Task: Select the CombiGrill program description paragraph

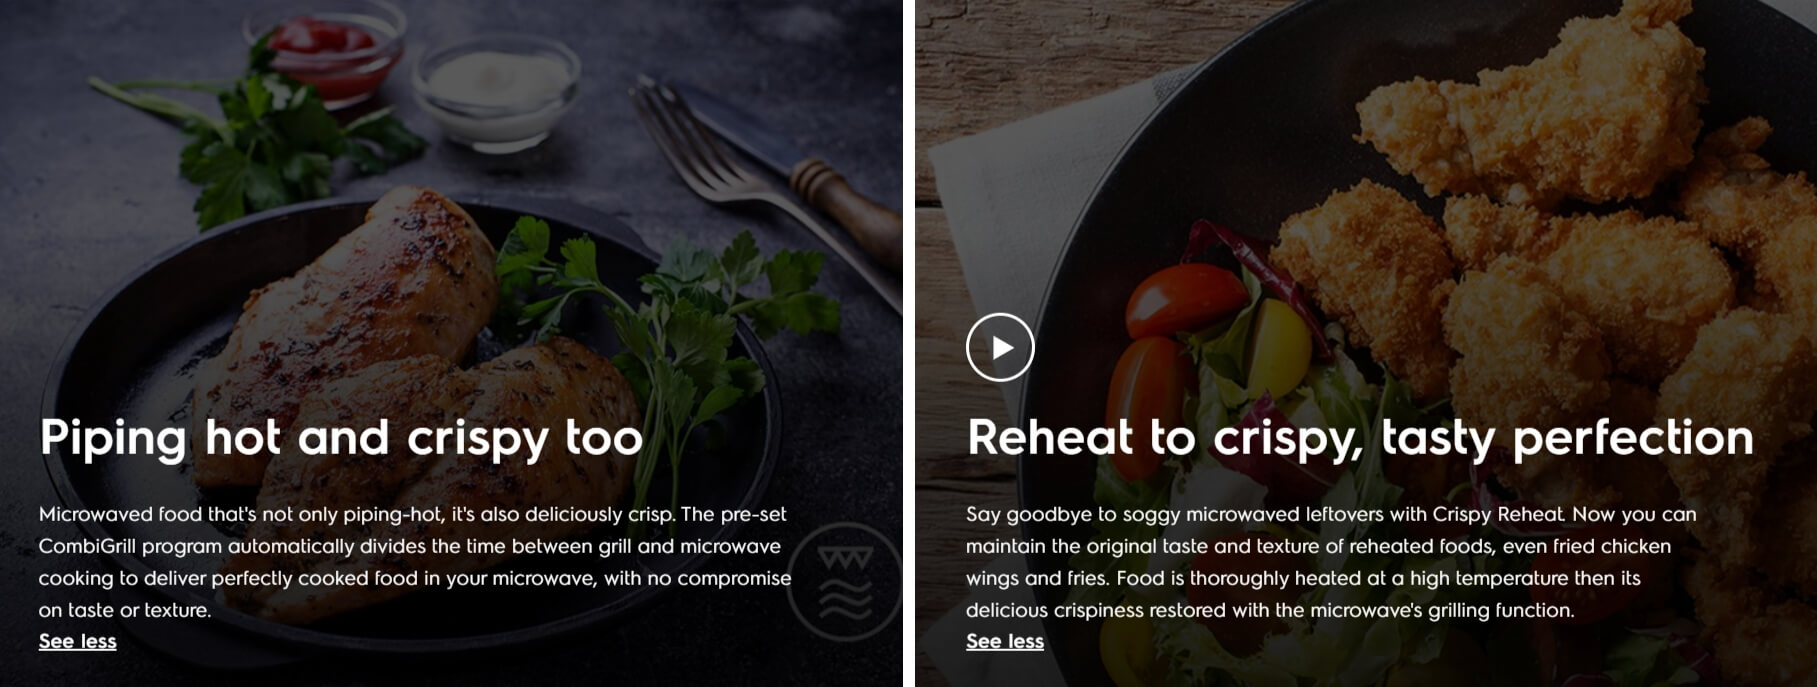Action: tap(415, 562)
